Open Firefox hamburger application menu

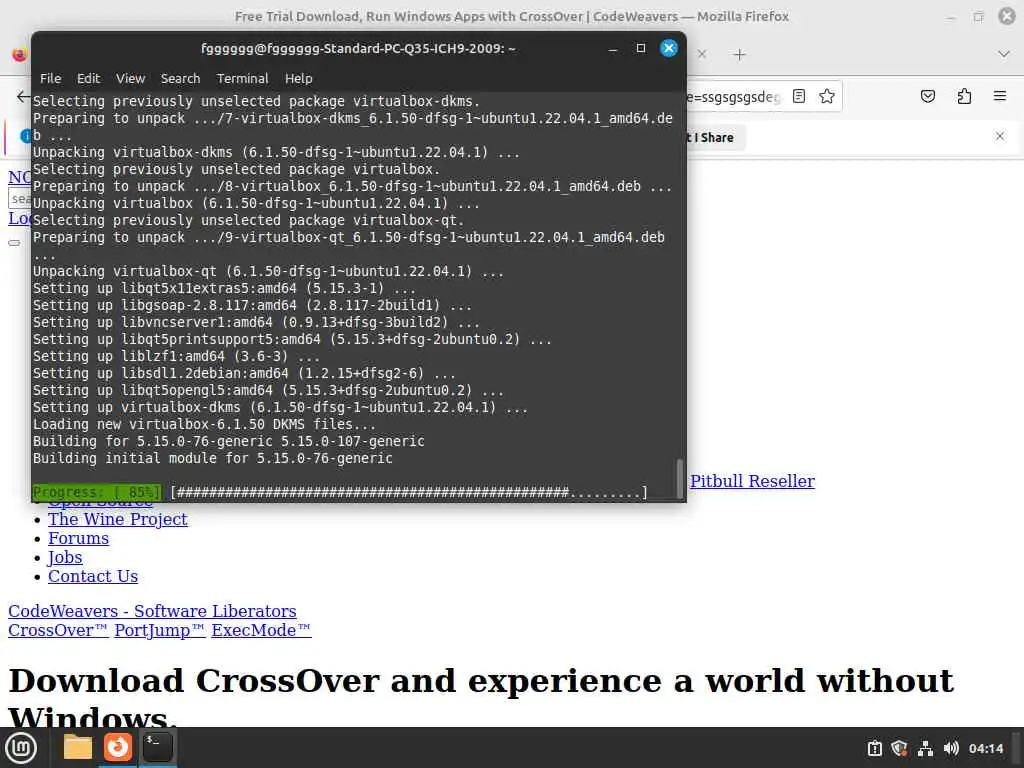(x=1000, y=97)
